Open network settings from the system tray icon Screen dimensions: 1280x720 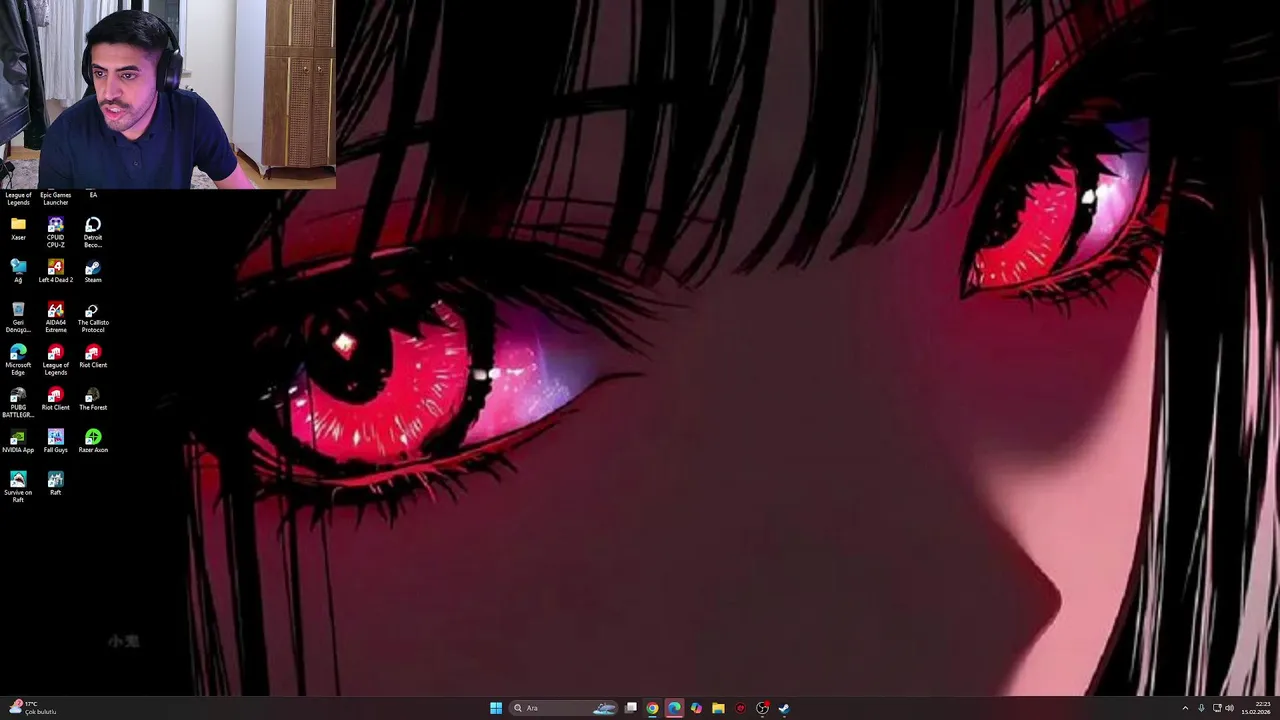(1217, 708)
